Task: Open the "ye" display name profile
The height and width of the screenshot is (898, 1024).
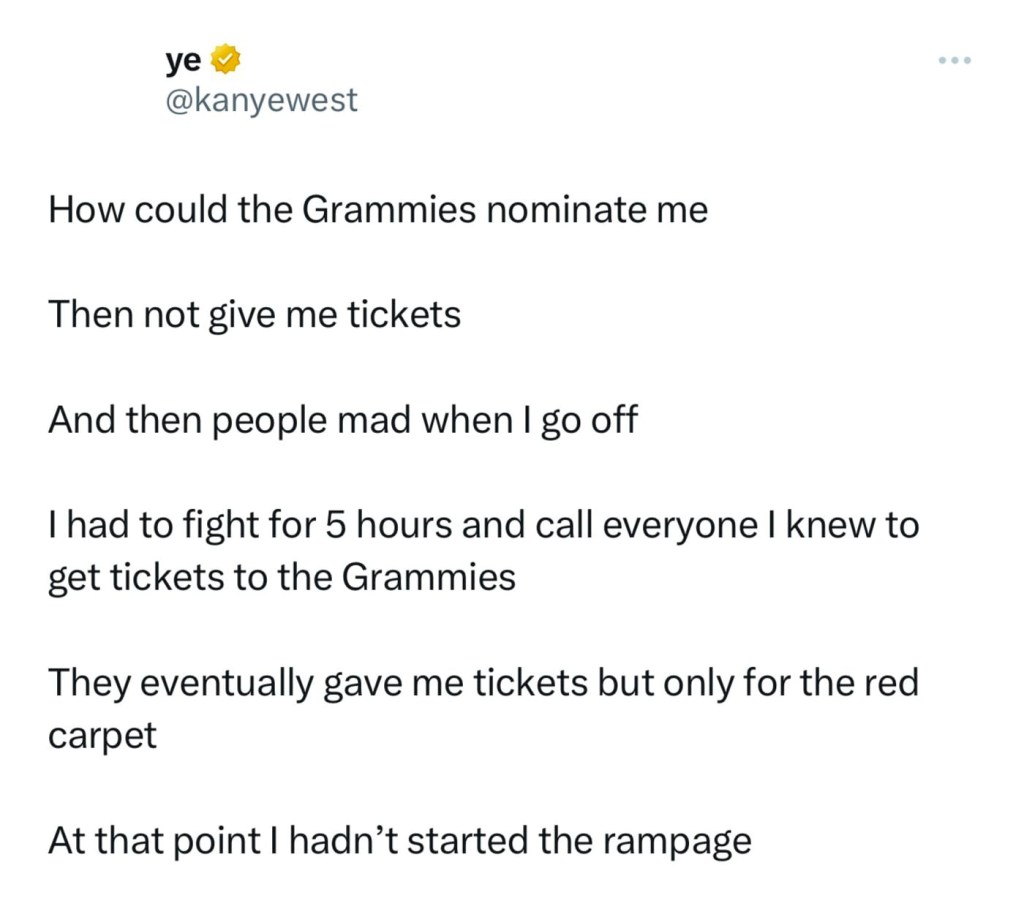Action: [183, 62]
